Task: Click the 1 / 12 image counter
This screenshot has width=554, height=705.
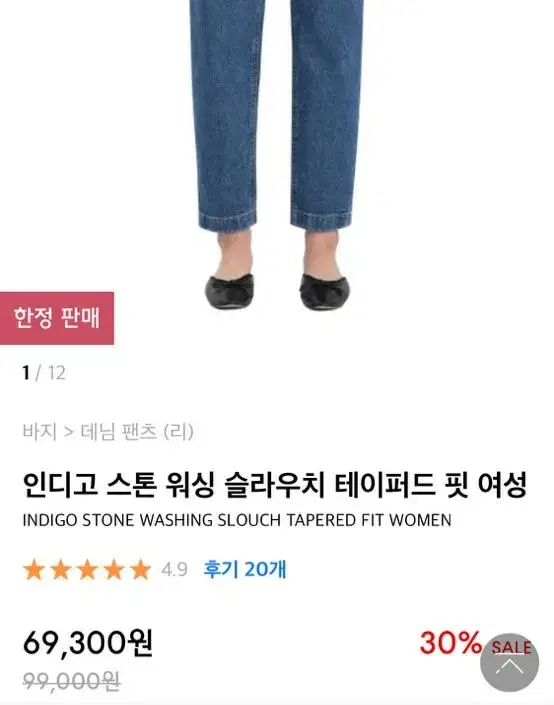Action: (44, 373)
